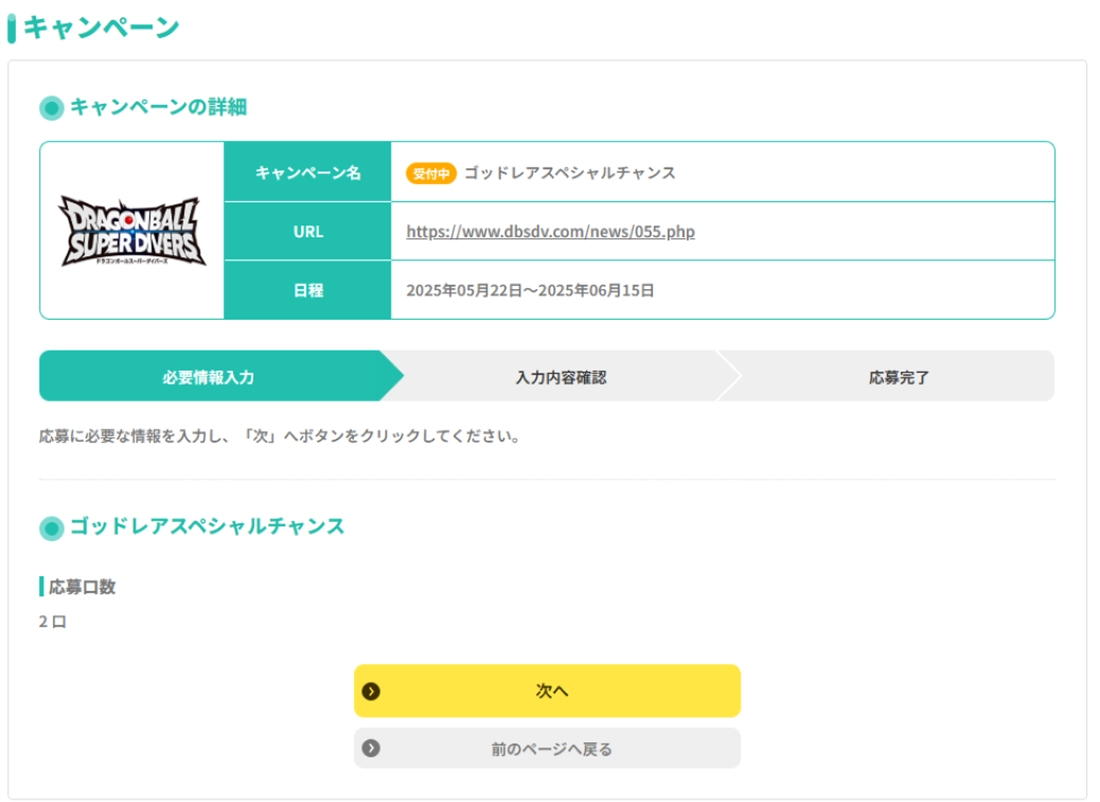
Task: Click the circle bullet icon beside キャンペーンの詳細
Action: click(x=51, y=108)
